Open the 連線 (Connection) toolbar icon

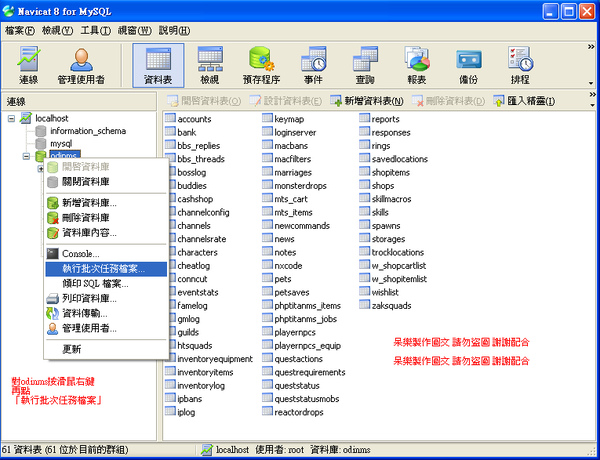28,65
